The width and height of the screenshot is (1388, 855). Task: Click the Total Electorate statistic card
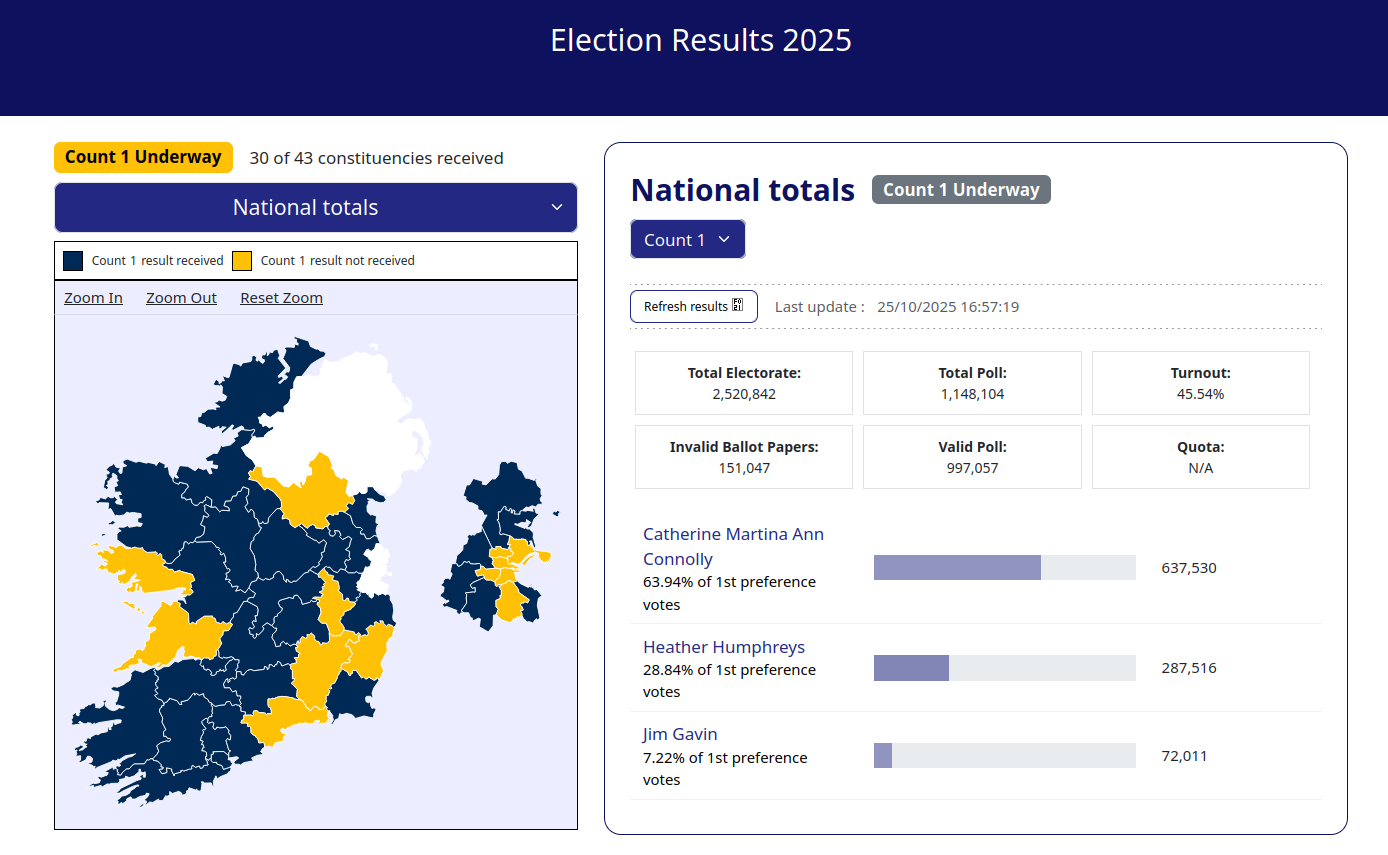[x=744, y=383]
